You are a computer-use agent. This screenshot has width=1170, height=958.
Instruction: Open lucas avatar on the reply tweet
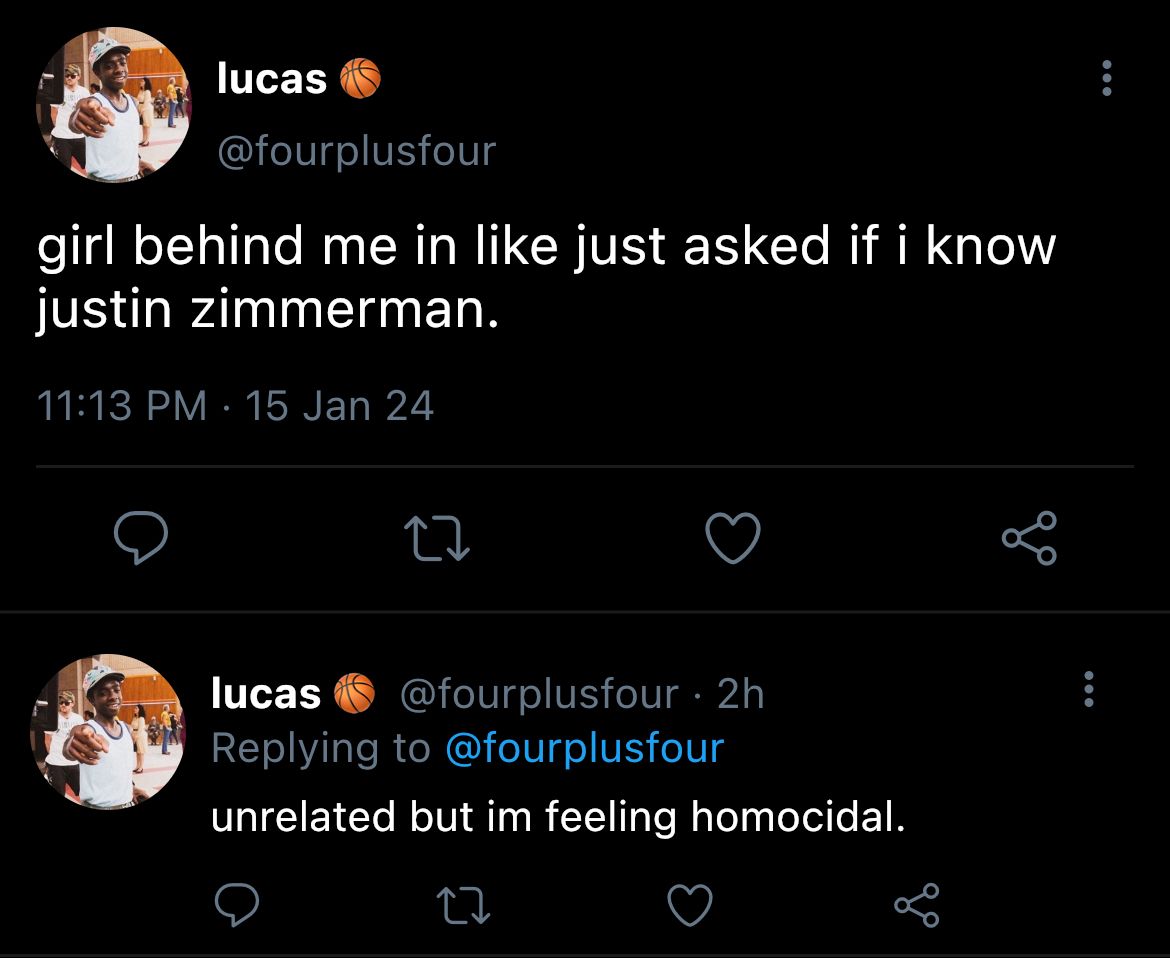(x=107, y=732)
